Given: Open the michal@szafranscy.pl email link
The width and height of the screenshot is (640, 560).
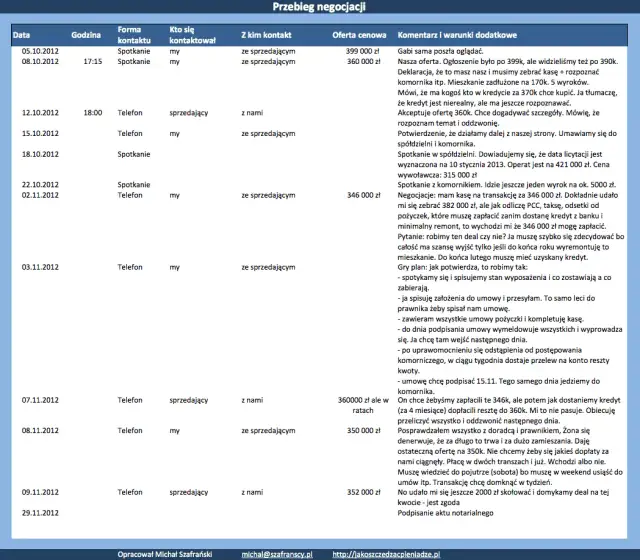Looking at the screenshot, I should [278, 553].
